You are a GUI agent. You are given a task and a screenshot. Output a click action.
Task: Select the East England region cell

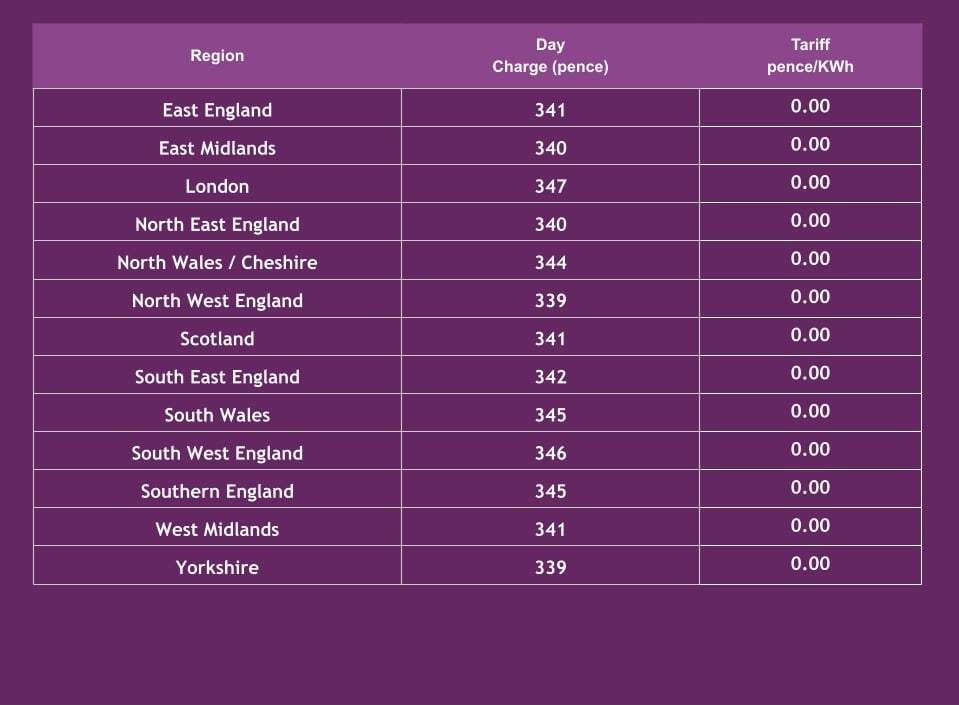(217, 110)
